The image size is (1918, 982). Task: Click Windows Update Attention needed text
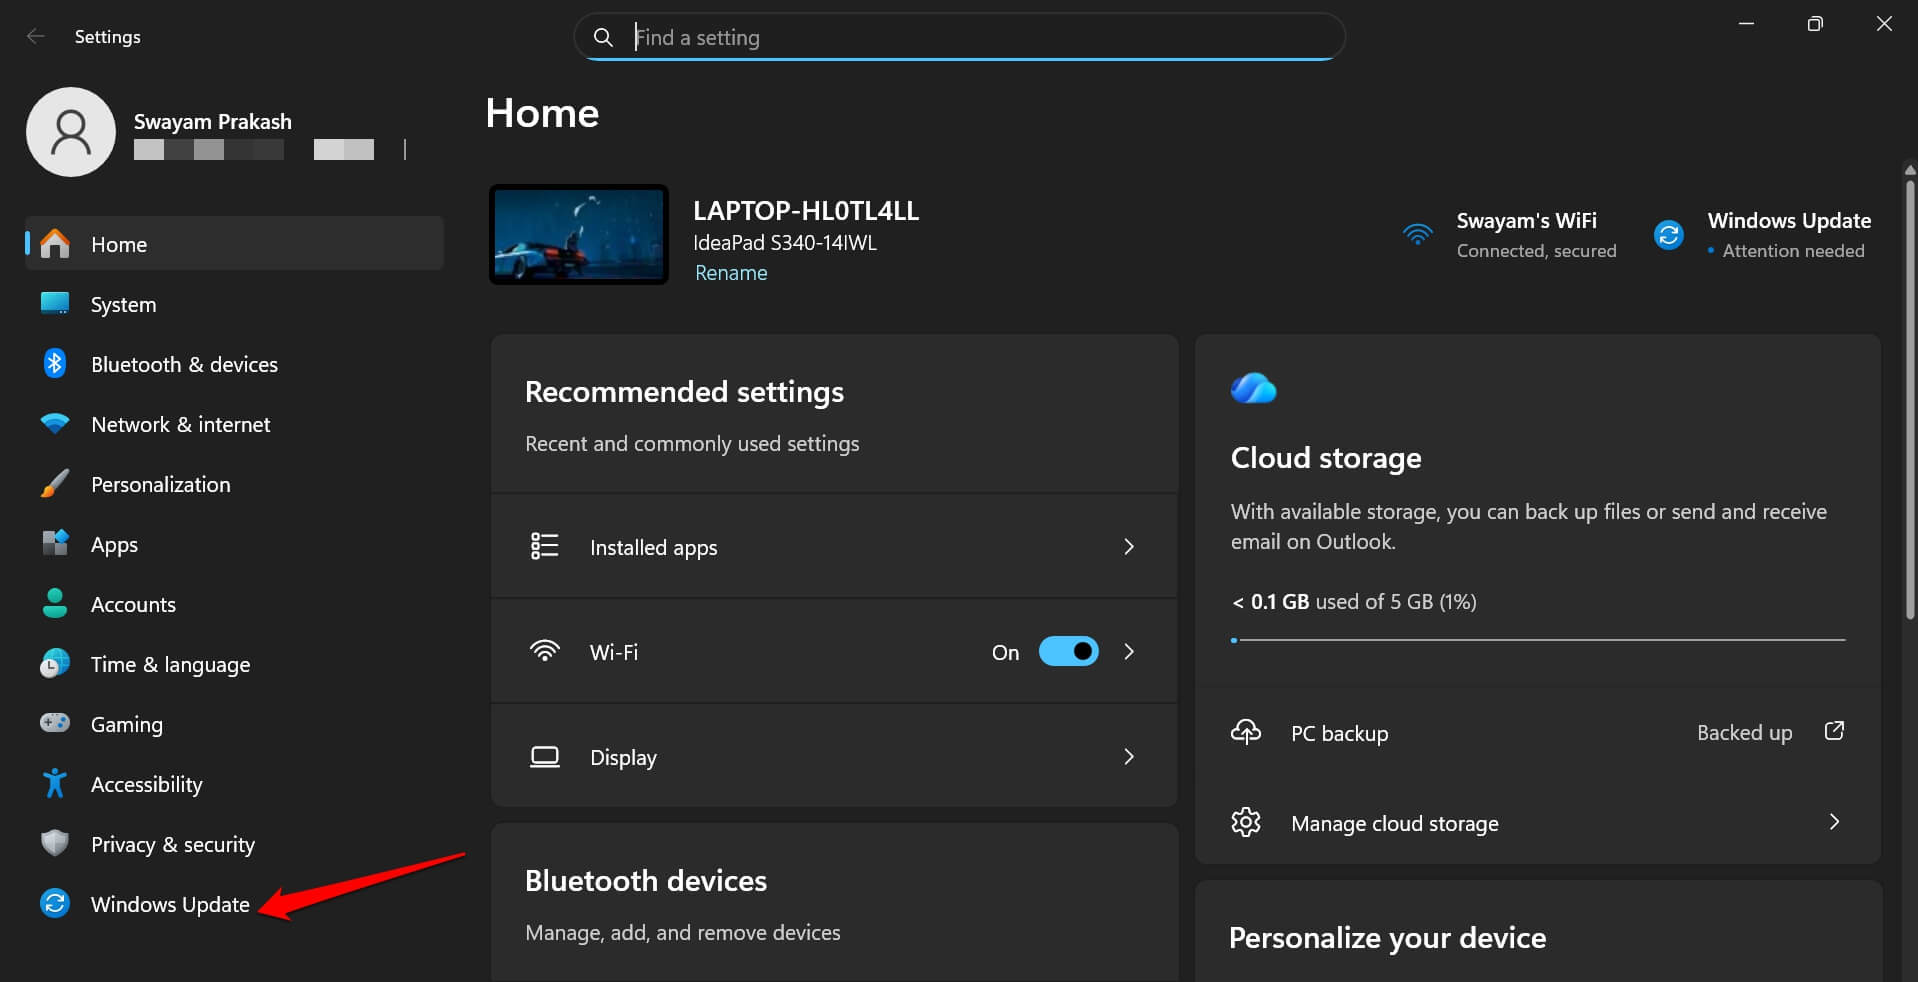(1788, 235)
